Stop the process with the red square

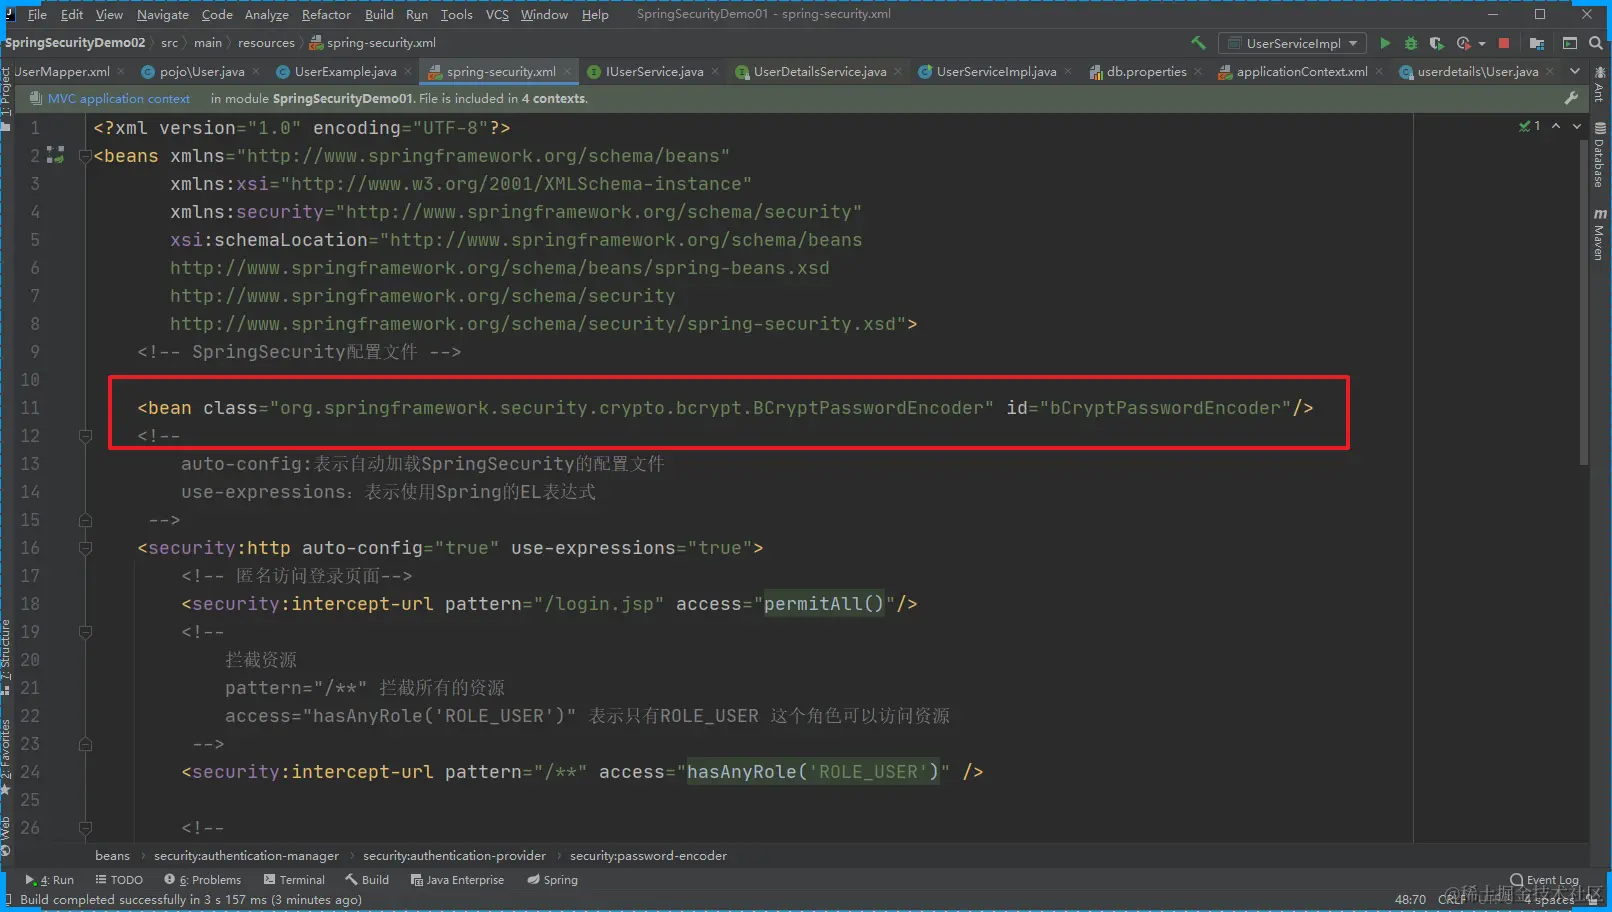(x=1504, y=43)
